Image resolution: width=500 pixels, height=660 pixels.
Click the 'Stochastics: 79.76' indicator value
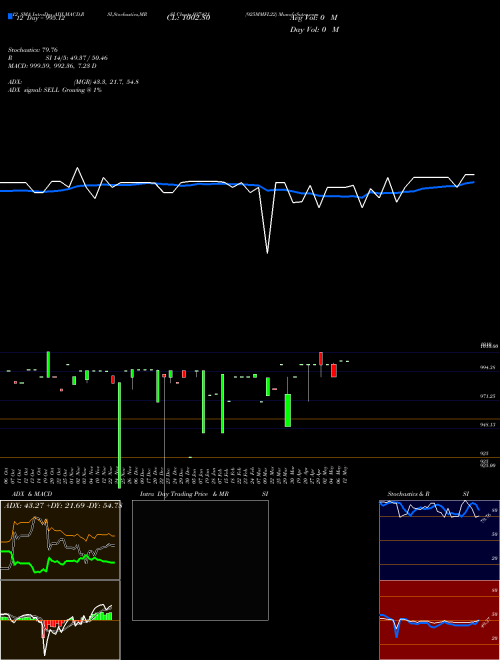pyautogui.click(x=33, y=50)
